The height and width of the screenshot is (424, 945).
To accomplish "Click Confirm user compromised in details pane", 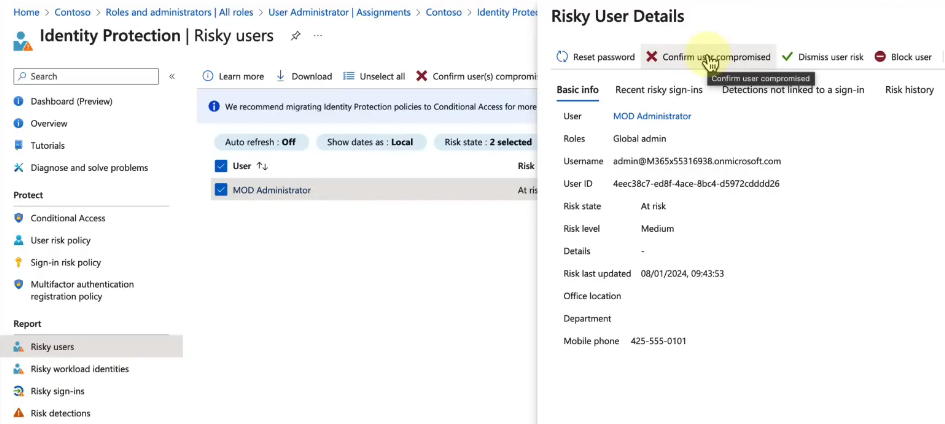I will point(708,57).
